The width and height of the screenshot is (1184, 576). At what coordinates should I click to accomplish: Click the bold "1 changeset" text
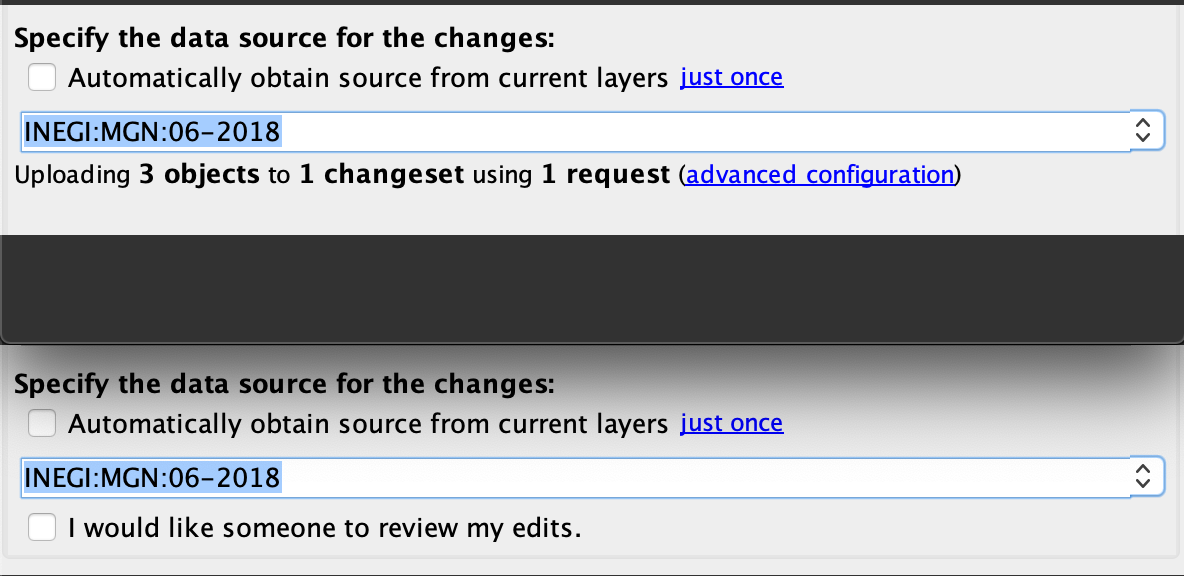click(x=381, y=175)
